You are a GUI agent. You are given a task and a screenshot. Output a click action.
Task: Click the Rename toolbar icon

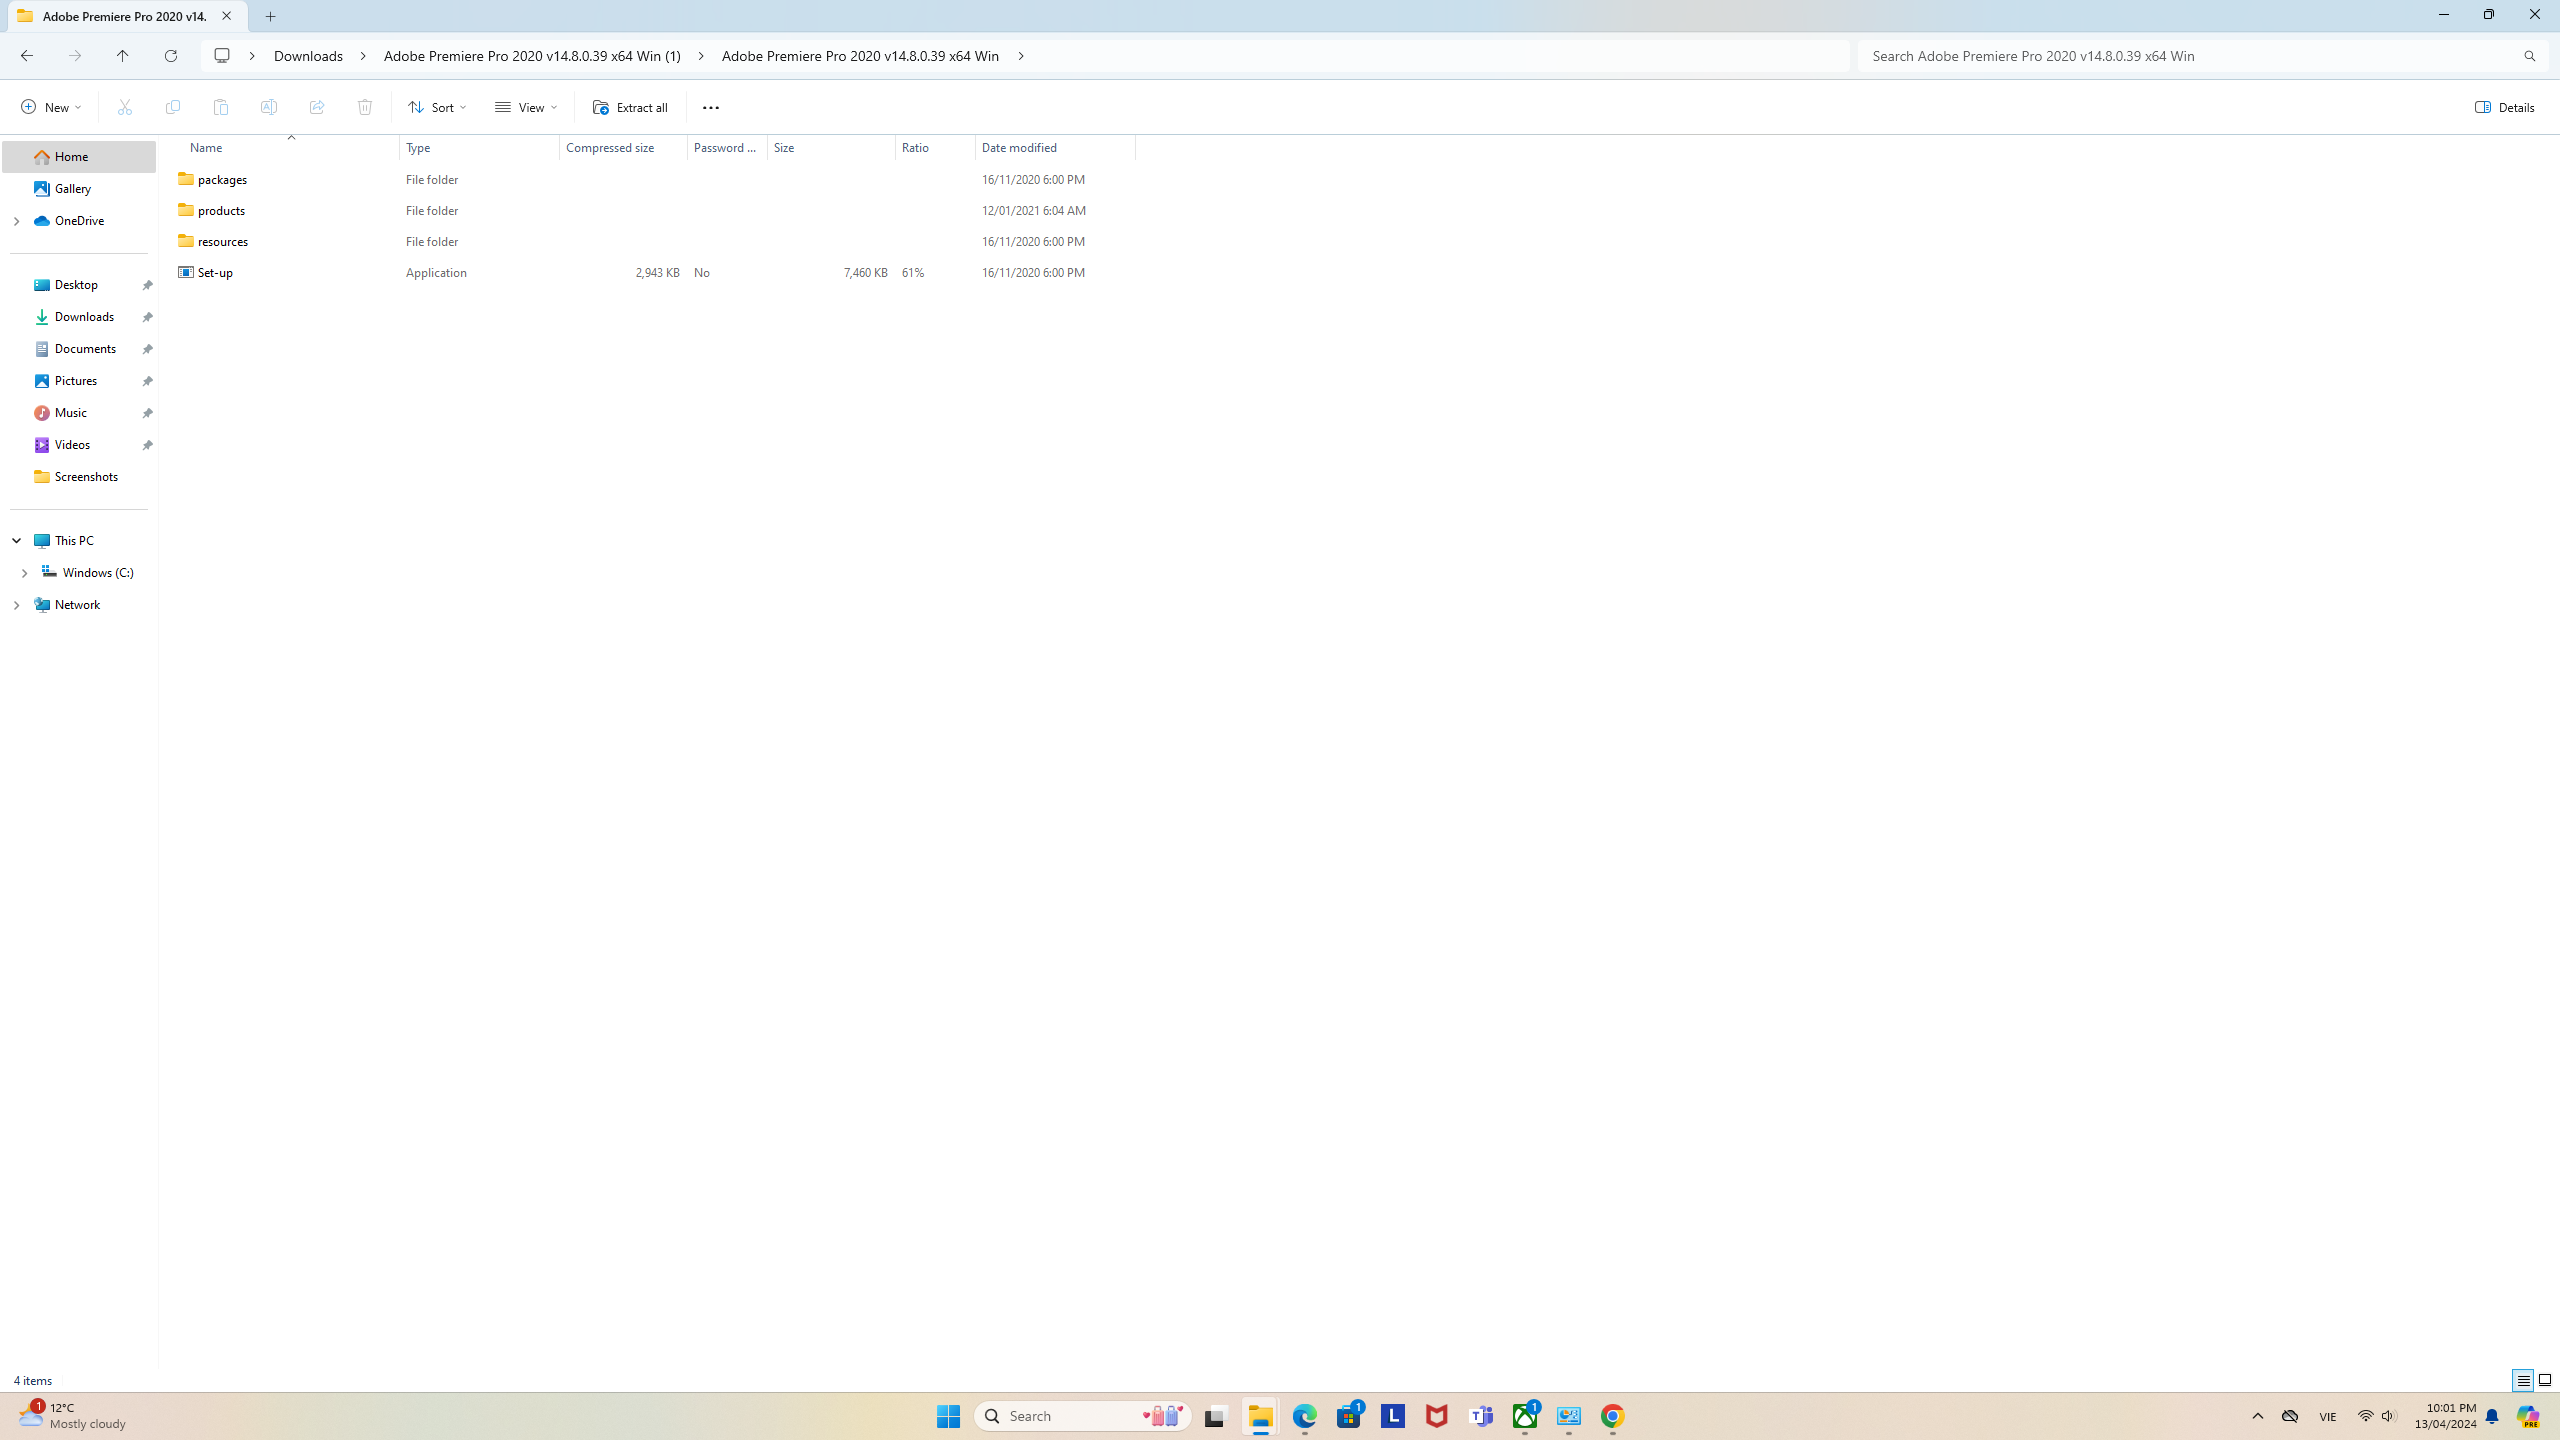click(269, 107)
